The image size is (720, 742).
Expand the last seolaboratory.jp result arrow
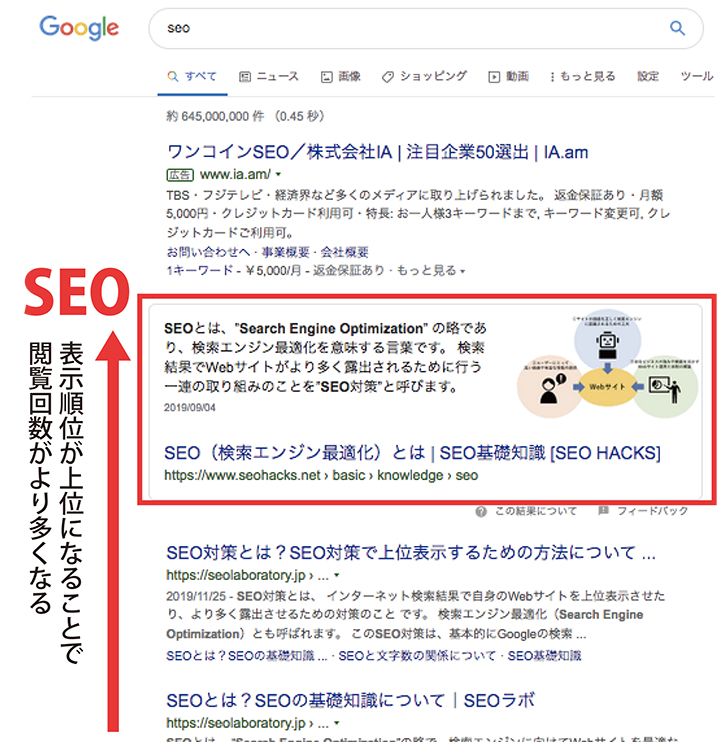click(x=336, y=723)
